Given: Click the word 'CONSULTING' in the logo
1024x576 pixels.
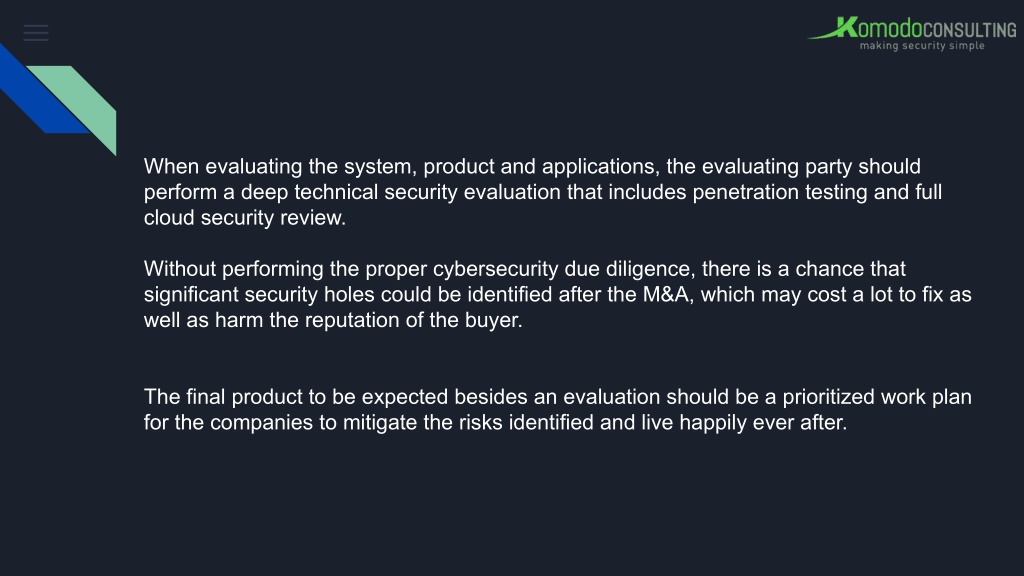Looking at the screenshot, I should 970,30.
